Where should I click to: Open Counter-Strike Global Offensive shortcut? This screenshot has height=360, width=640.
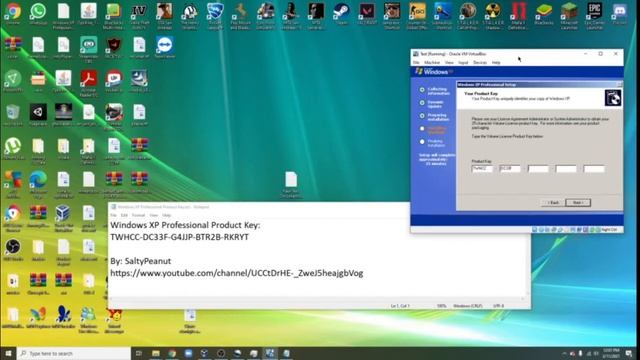pos(417,11)
